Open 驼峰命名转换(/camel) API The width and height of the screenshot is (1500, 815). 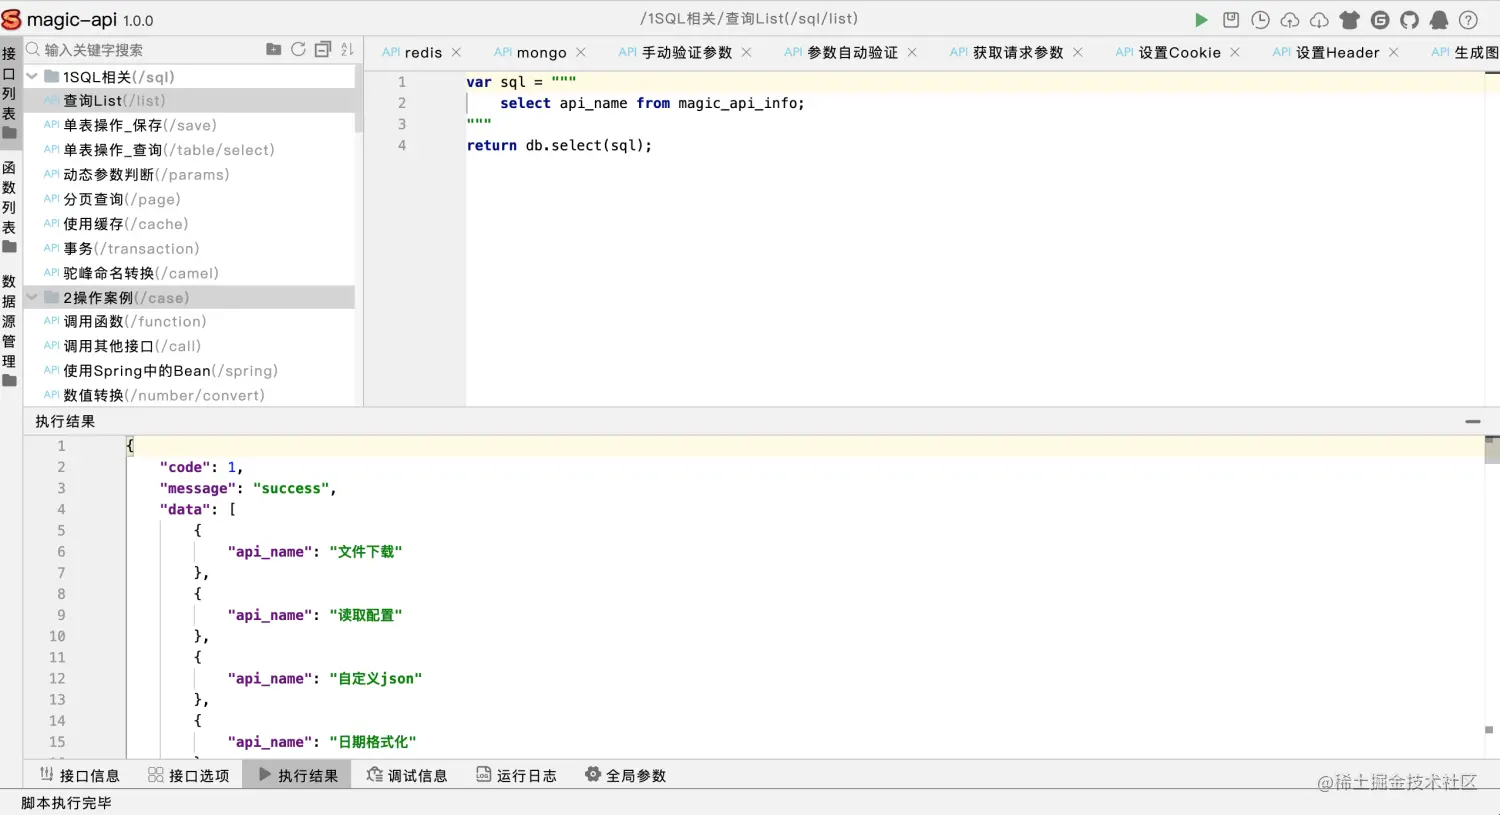(x=190, y=273)
